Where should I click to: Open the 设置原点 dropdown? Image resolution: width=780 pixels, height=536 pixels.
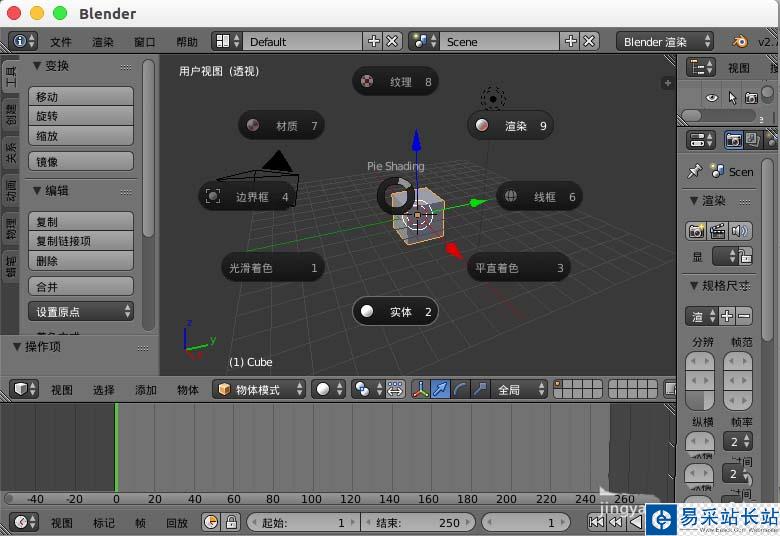[x=81, y=312]
